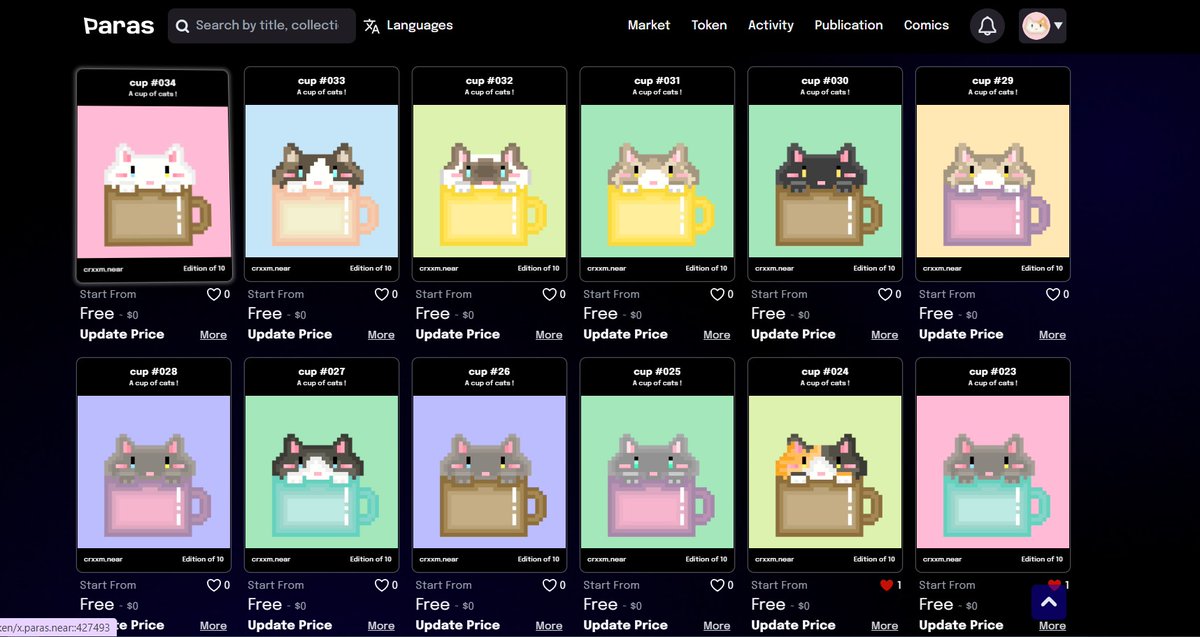Click Update Price for cup #032
1200x637 pixels.
[458, 334]
